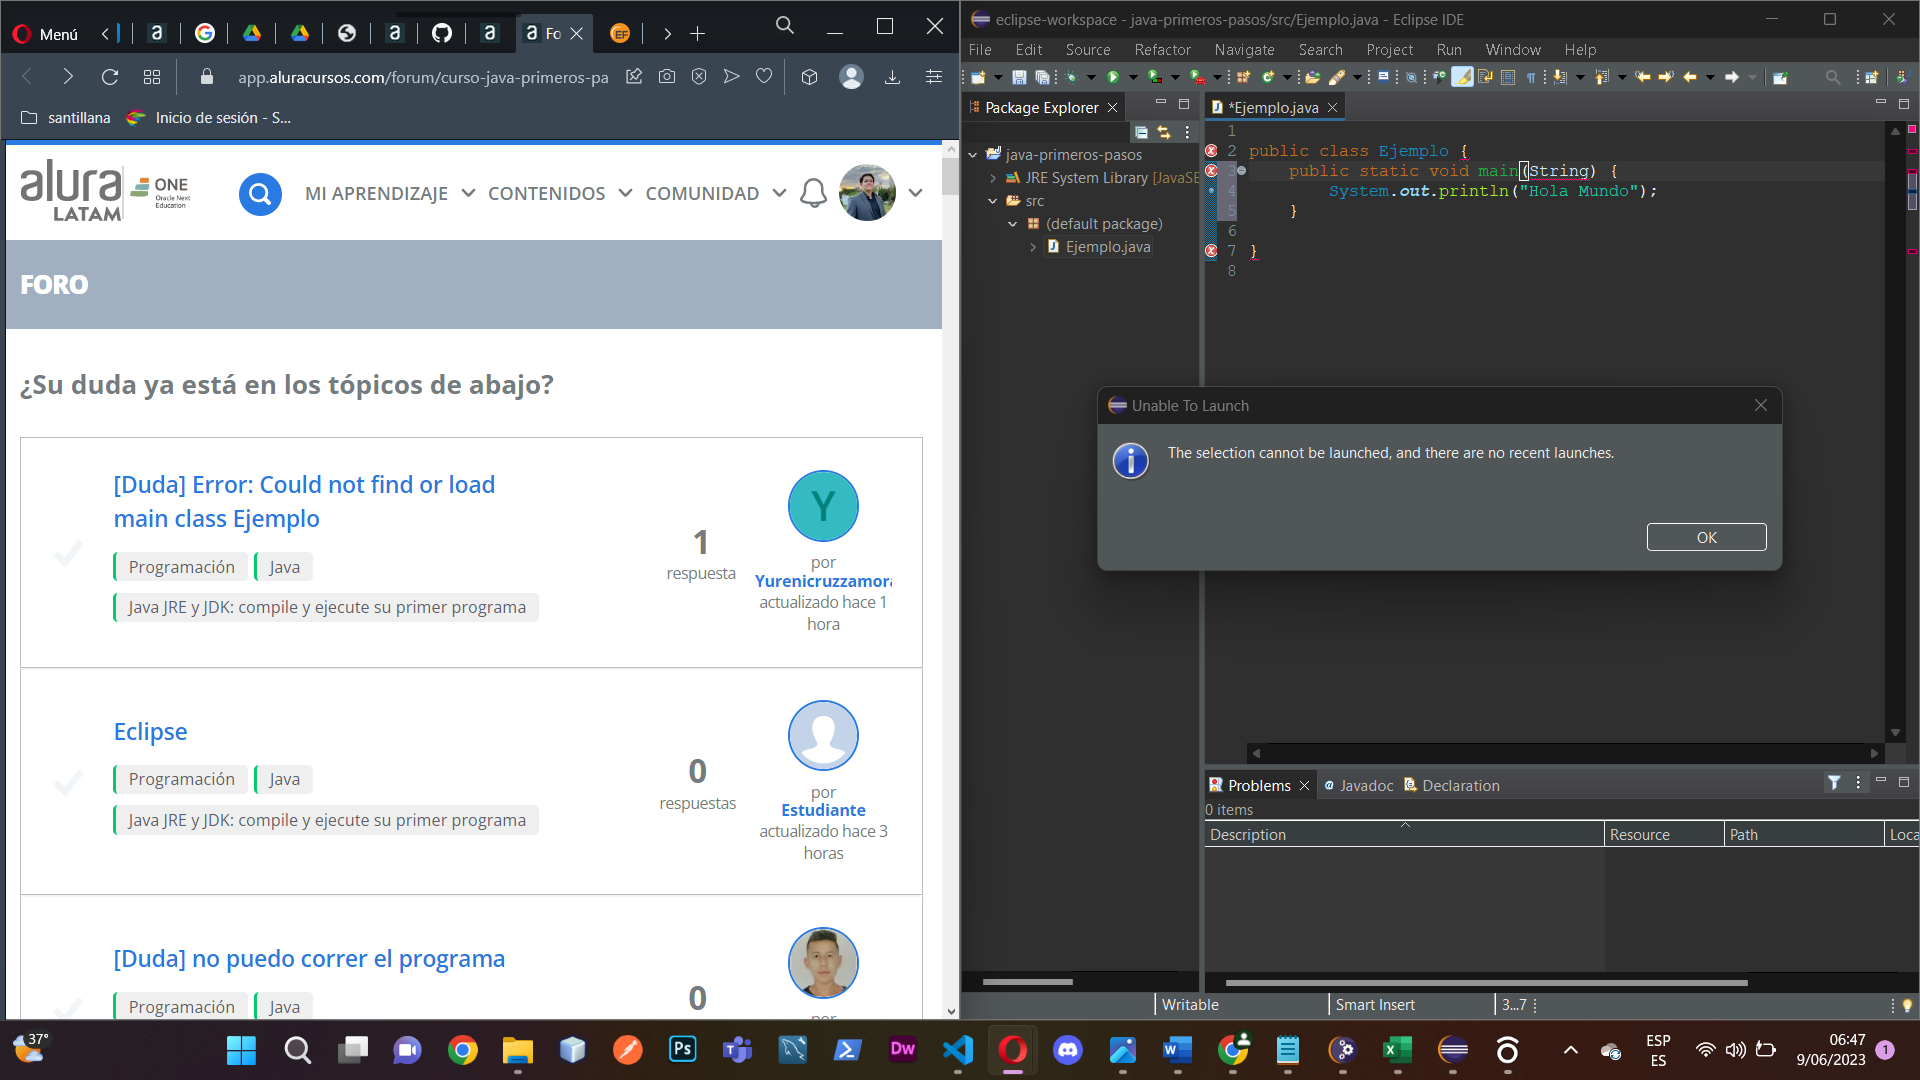The width and height of the screenshot is (1920, 1080).
Task: Open Run button dropdown arrow
Action: coord(1133,77)
